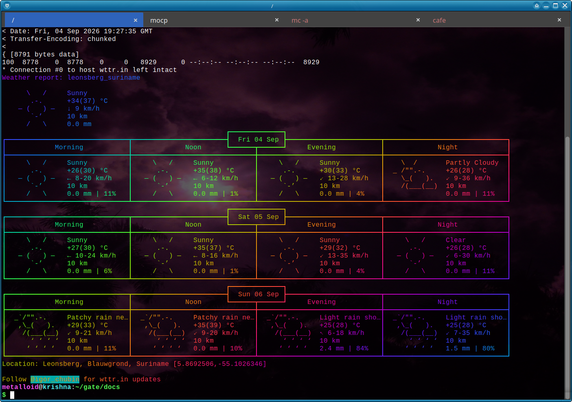Click the highlighted igor_chubin link

55,379
